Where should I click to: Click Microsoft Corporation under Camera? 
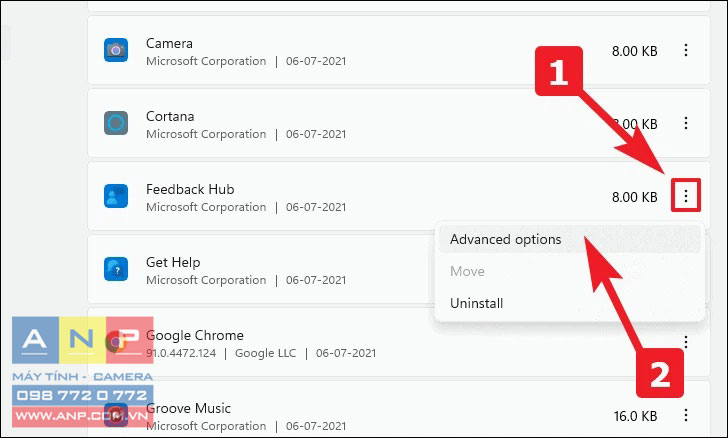206,61
